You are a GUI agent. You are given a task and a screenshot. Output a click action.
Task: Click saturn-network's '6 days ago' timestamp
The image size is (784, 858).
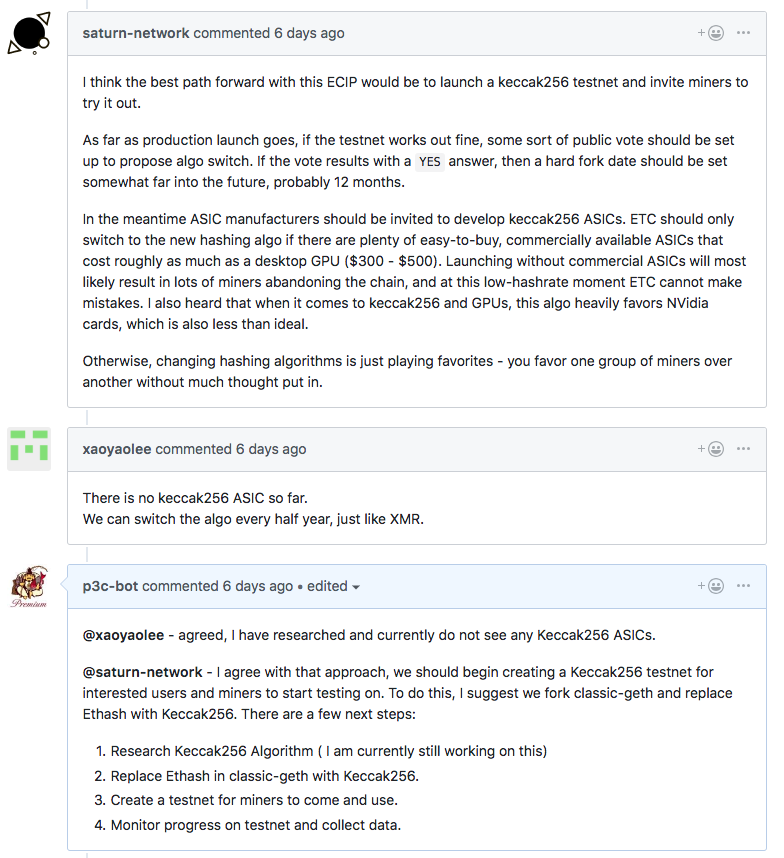(309, 33)
